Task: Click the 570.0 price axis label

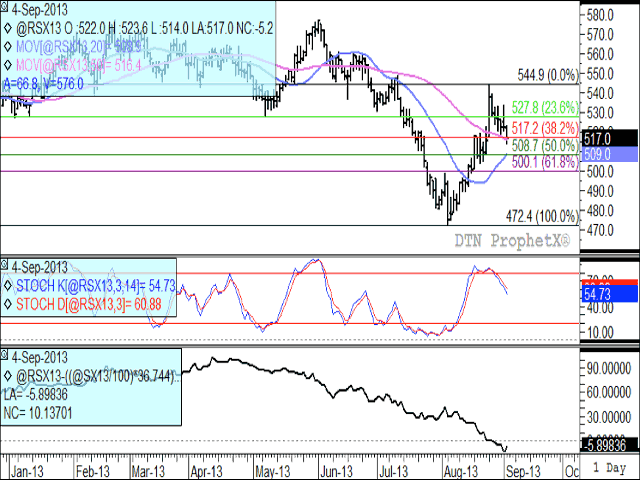Action: (x=600, y=35)
